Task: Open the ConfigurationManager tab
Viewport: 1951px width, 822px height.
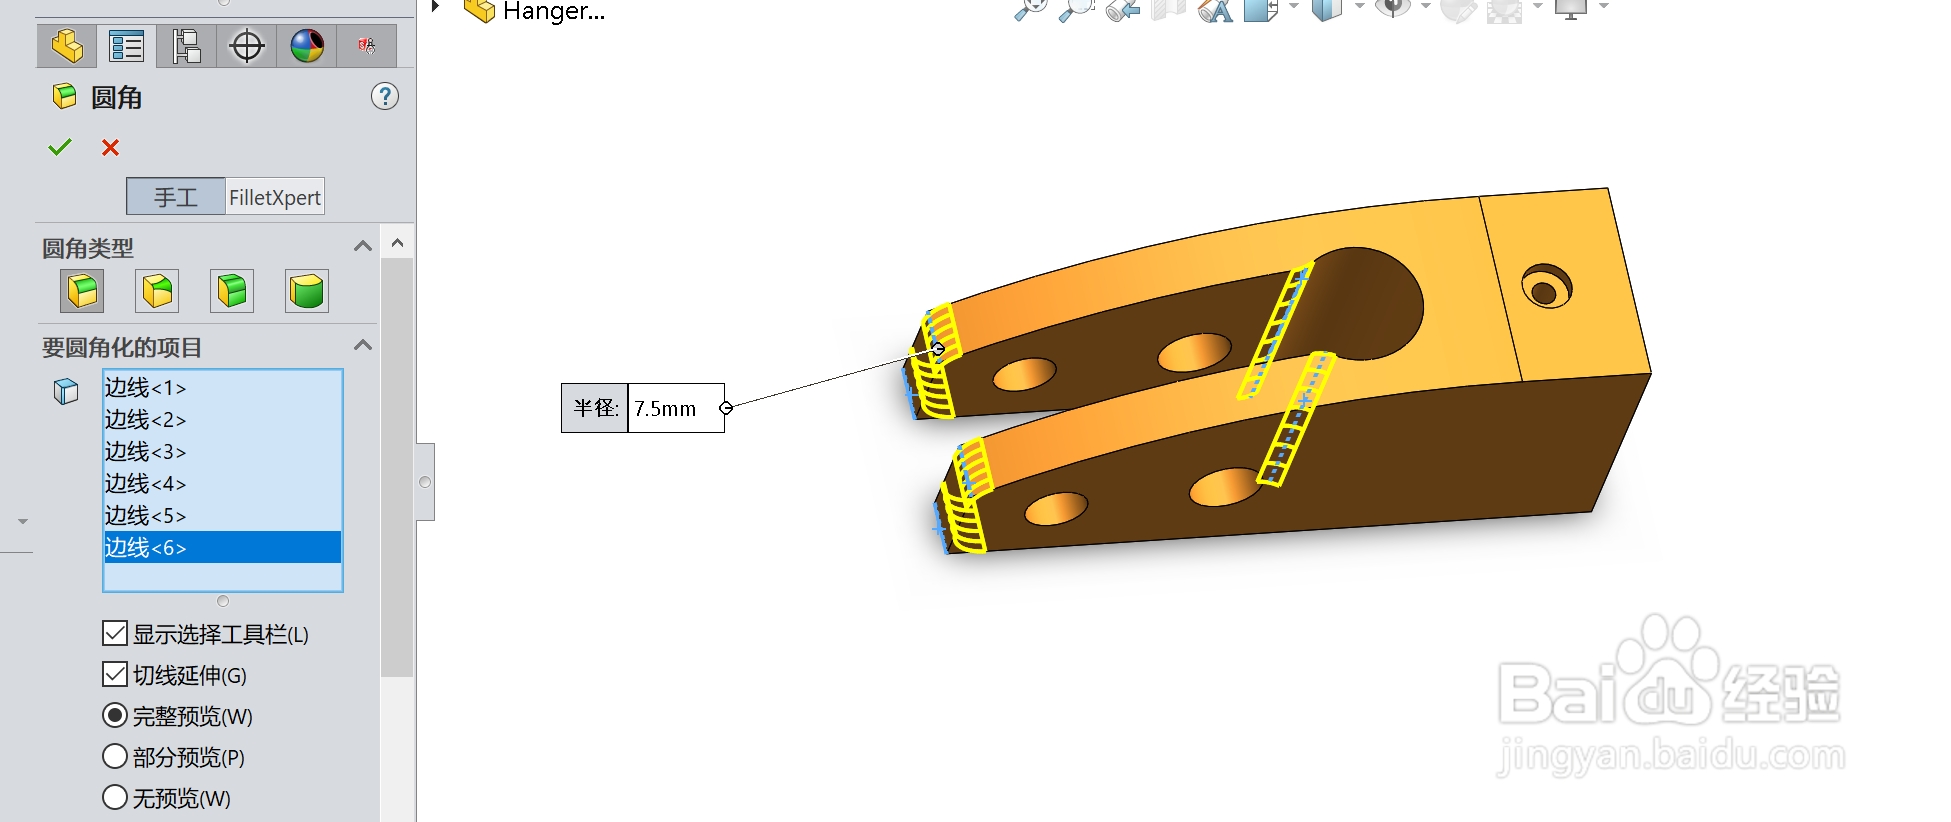Action: tap(187, 46)
